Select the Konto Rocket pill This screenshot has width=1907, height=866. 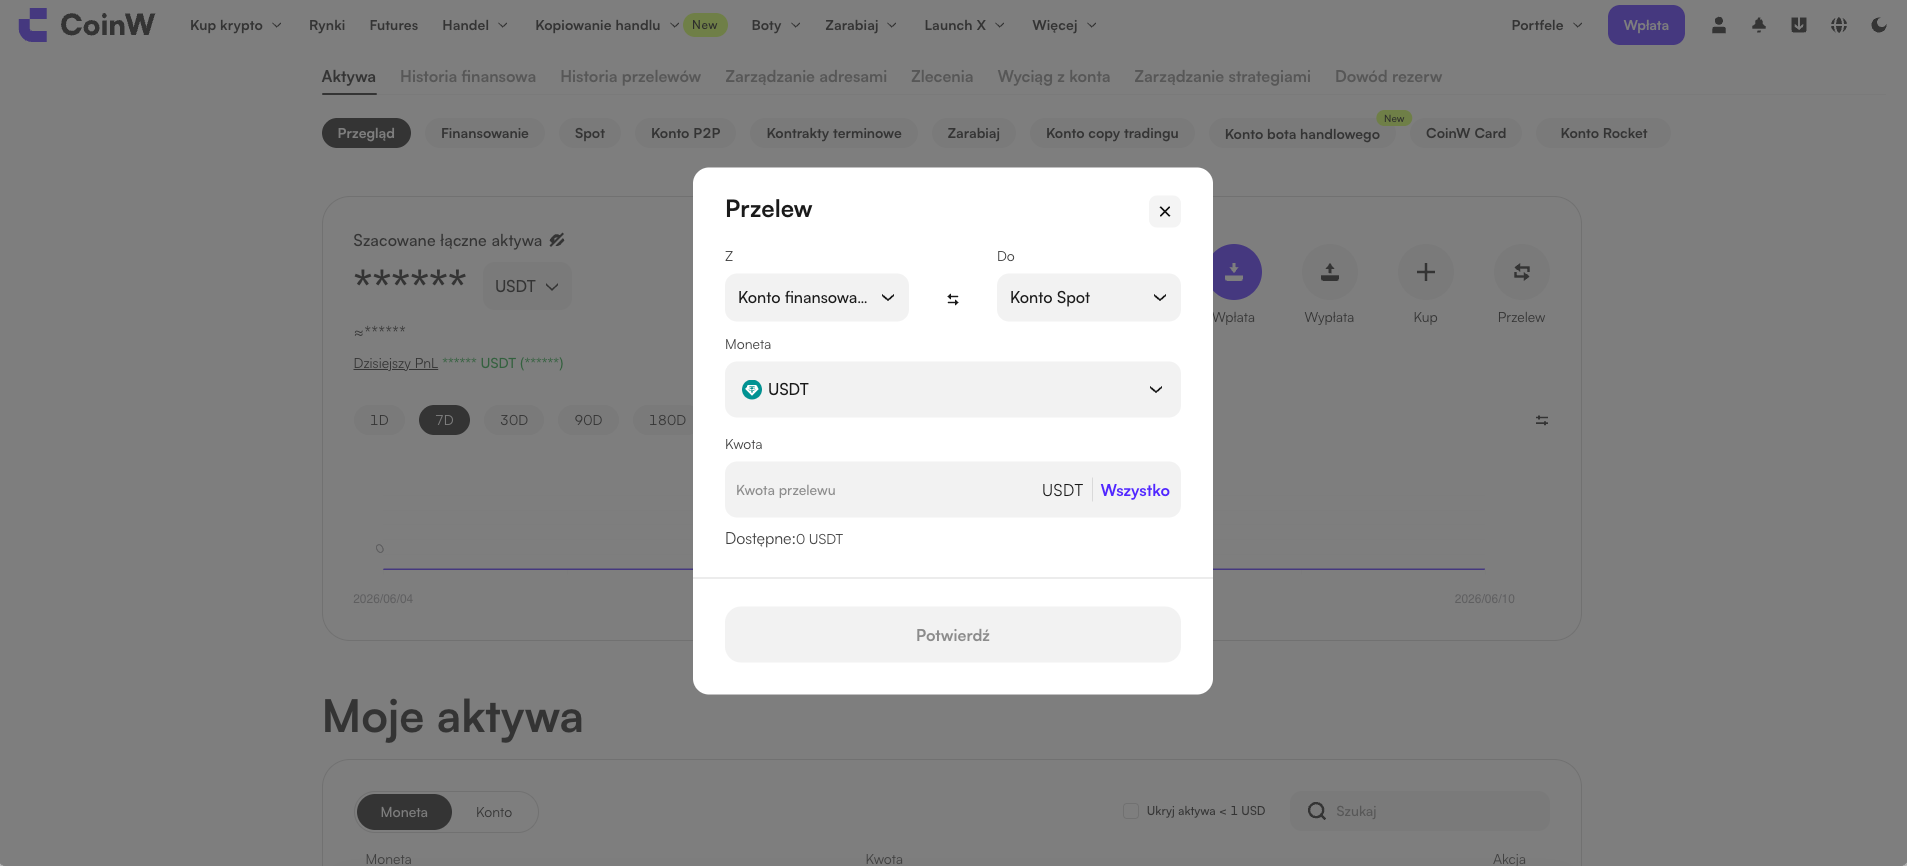pos(1604,133)
